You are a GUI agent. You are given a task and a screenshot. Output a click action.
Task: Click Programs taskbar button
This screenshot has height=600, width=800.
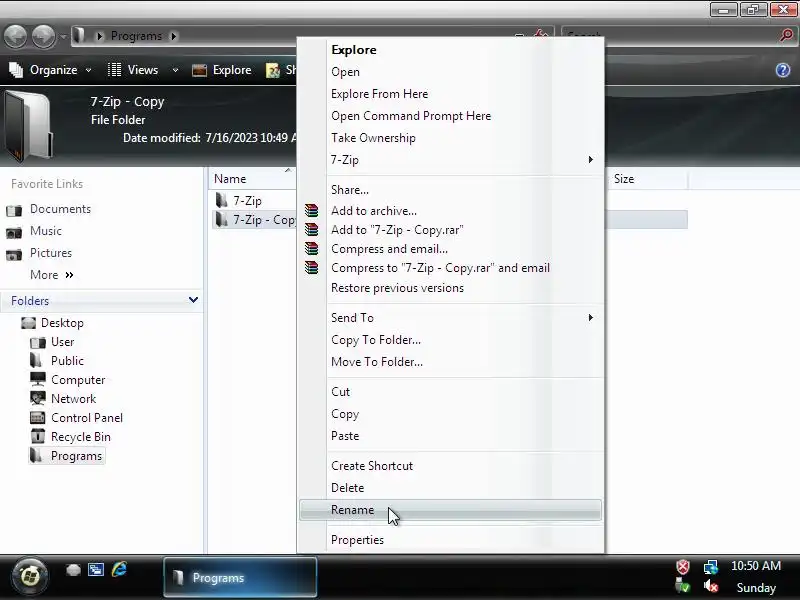(x=240, y=577)
